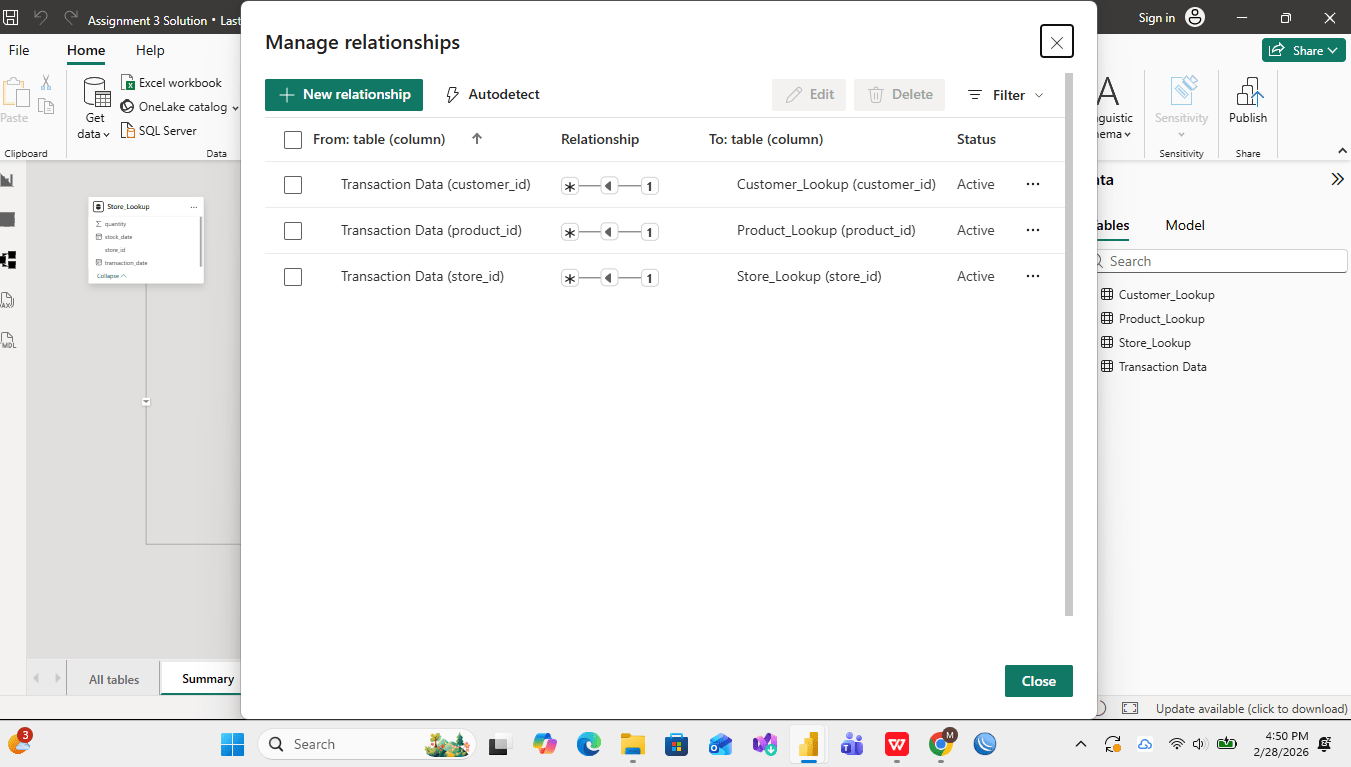Open the Help ribbon tab
Image resolution: width=1351 pixels, height=767 pixels.
click(x=150, y=50)
